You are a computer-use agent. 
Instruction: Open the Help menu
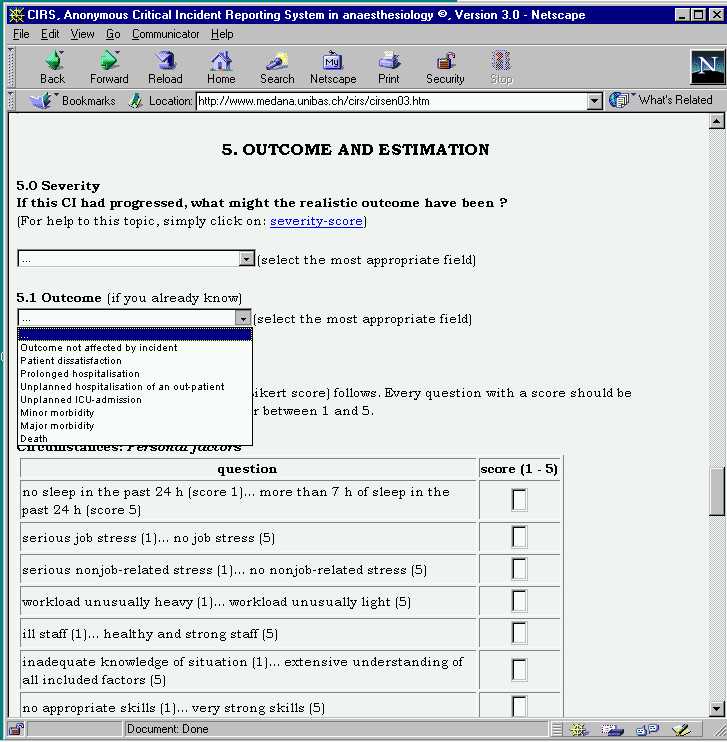click(x=222, y=34)
